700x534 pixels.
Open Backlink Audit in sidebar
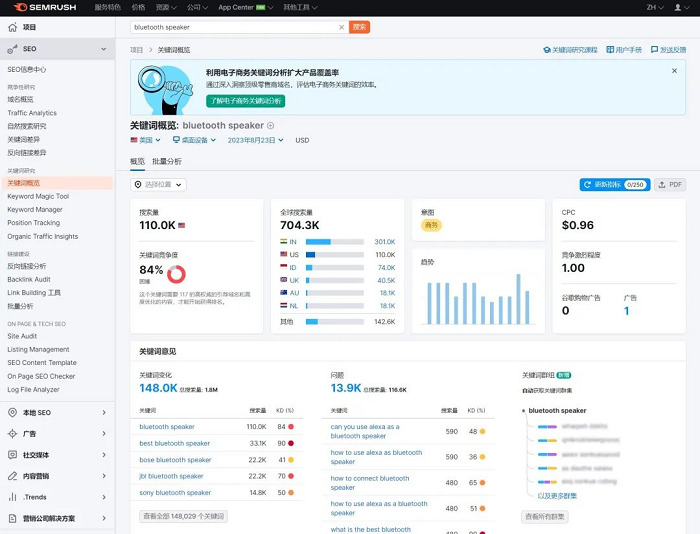(x=29, y=279)
